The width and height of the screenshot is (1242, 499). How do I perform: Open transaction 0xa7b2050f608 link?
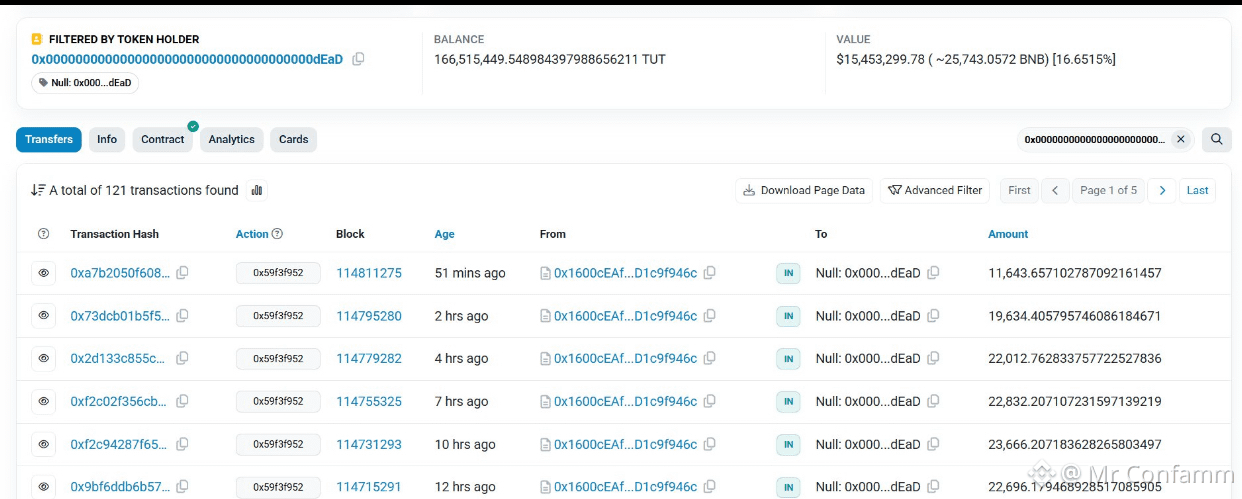click(120, 273)
